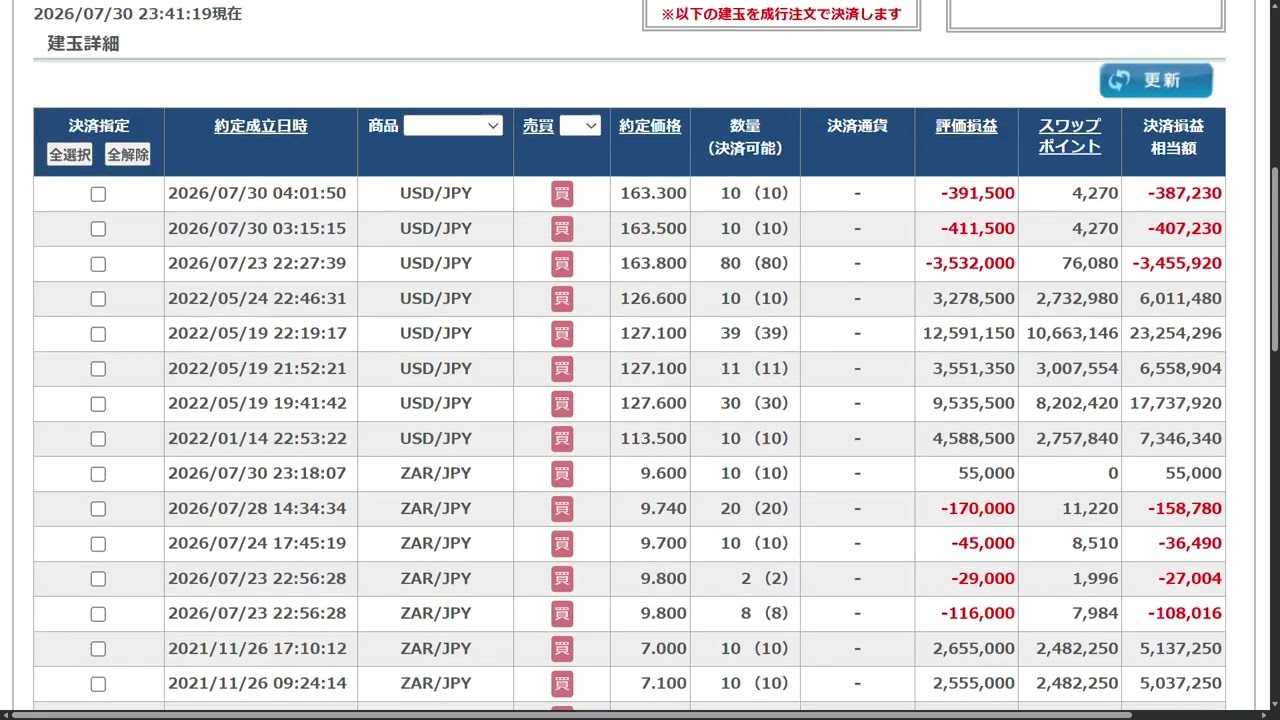Viewport: 1280px width, 720px height.
Task: Sort by 約定成立日時 column header
Action: (x=261, y=126)
